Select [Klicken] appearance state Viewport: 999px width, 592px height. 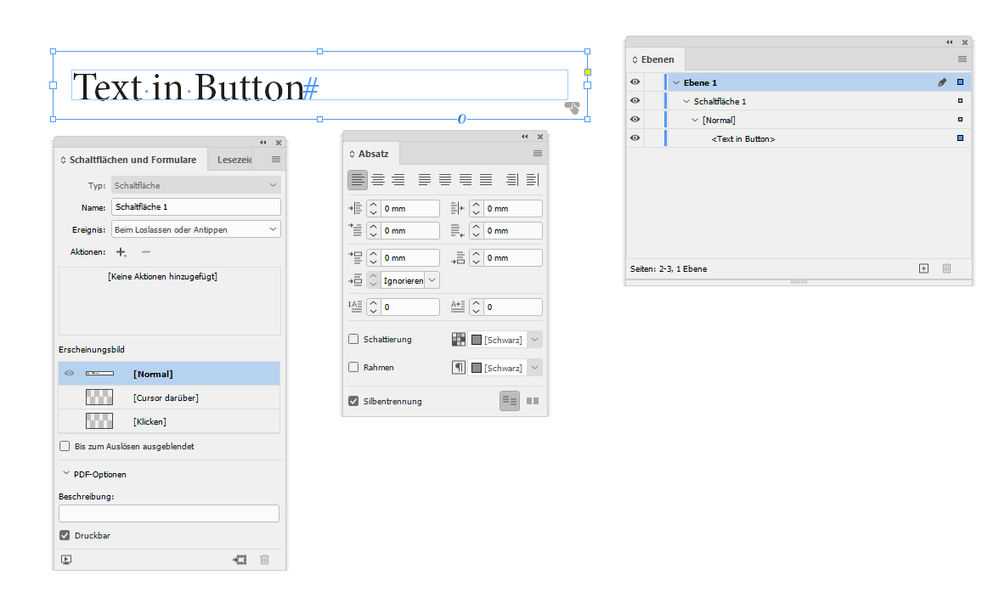pos(169,421)
